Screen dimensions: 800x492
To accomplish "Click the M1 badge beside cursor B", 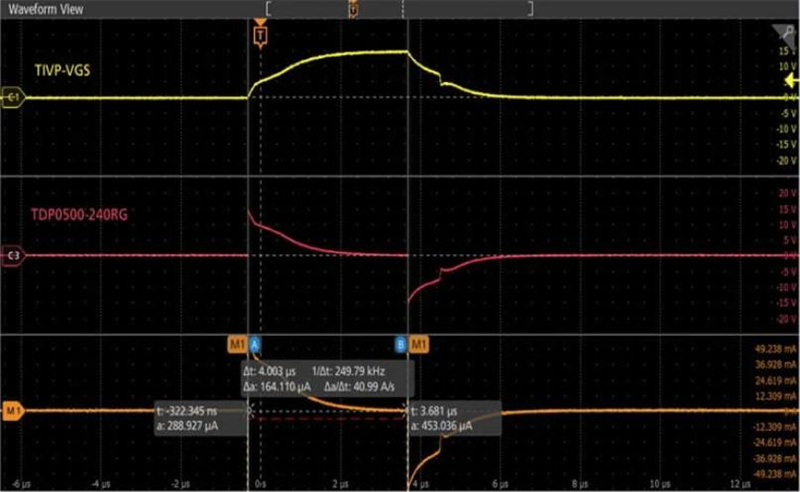I will click(x=420, y=345).
